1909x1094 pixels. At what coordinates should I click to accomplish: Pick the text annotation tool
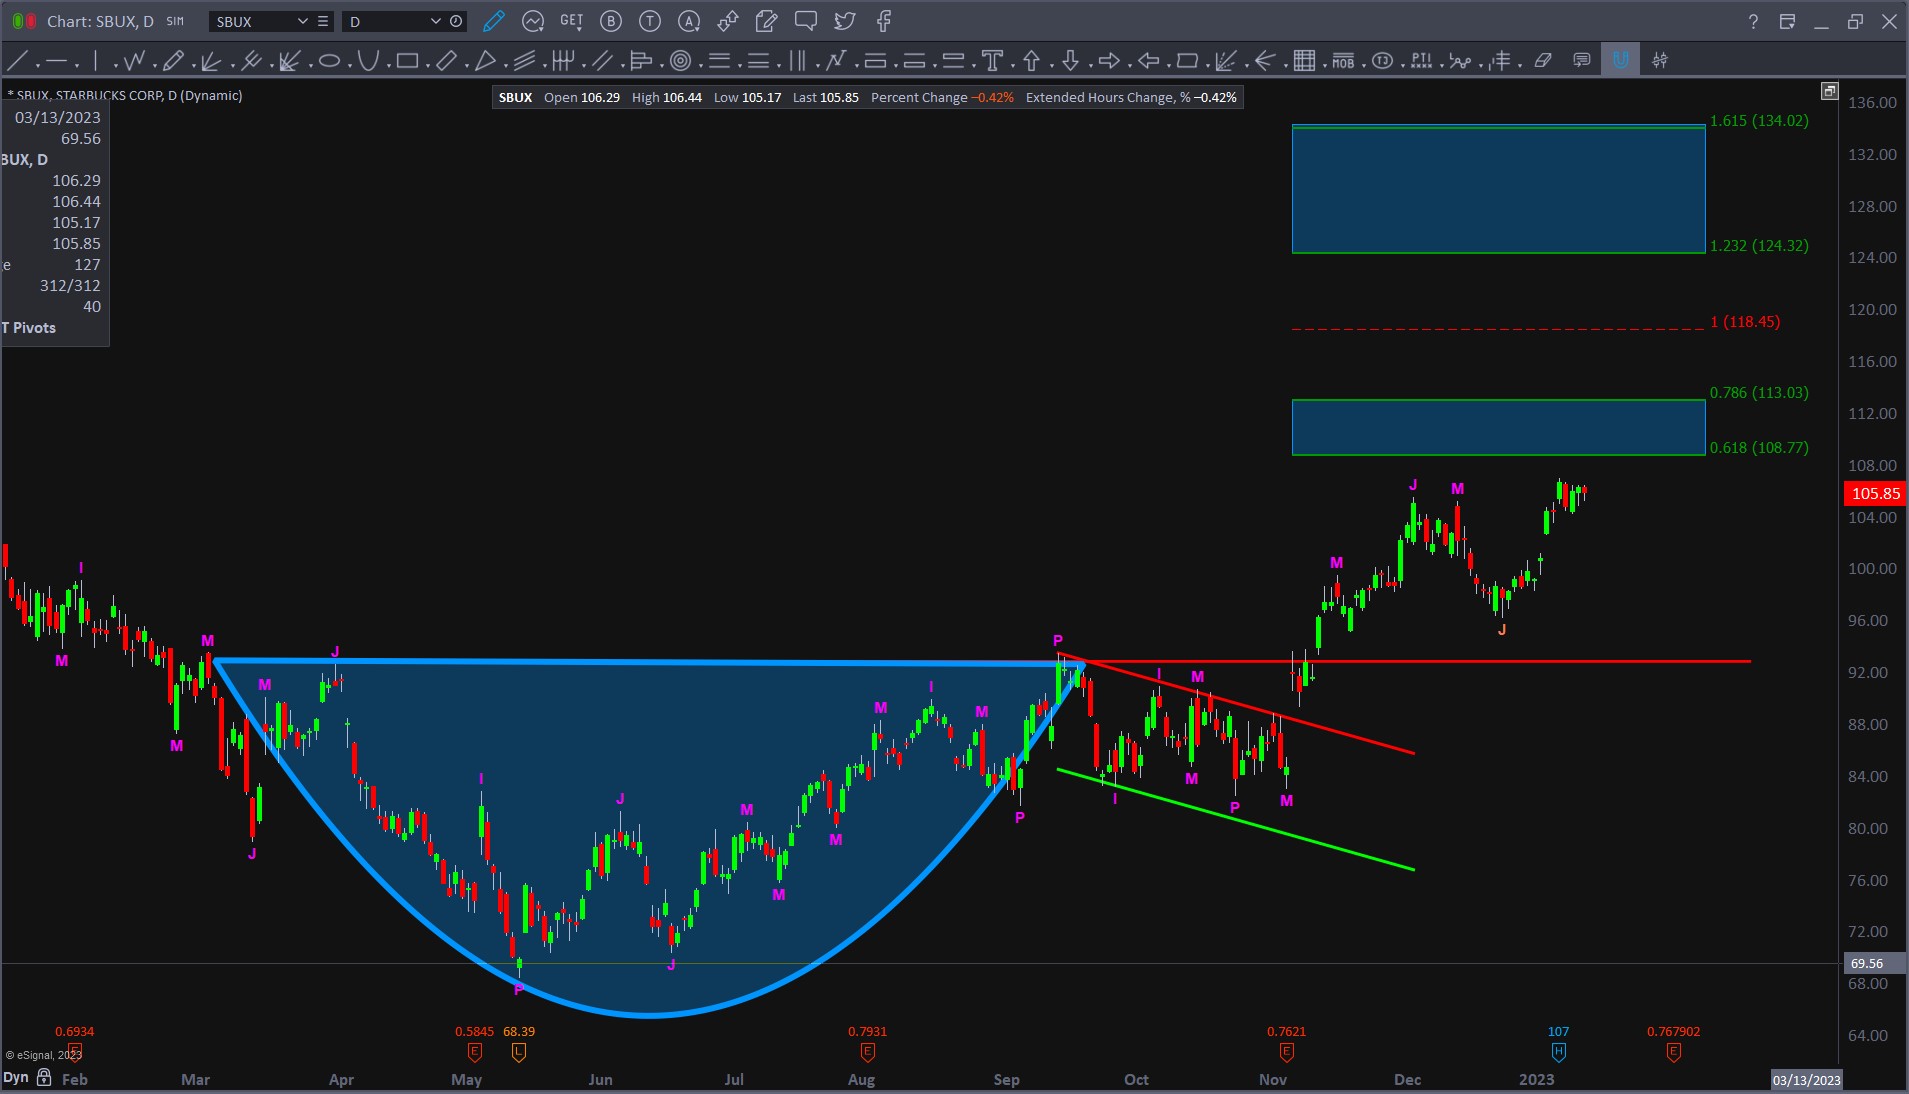992,61
